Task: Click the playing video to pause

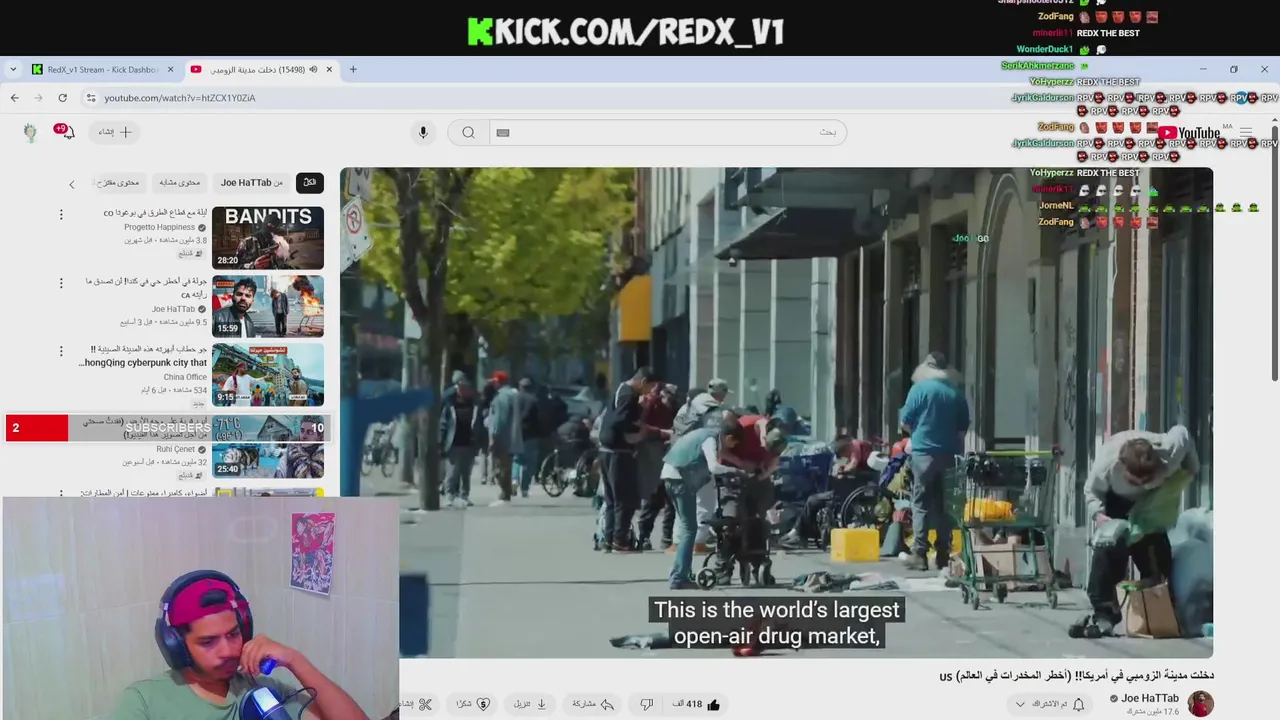Action: pos(776,412)
